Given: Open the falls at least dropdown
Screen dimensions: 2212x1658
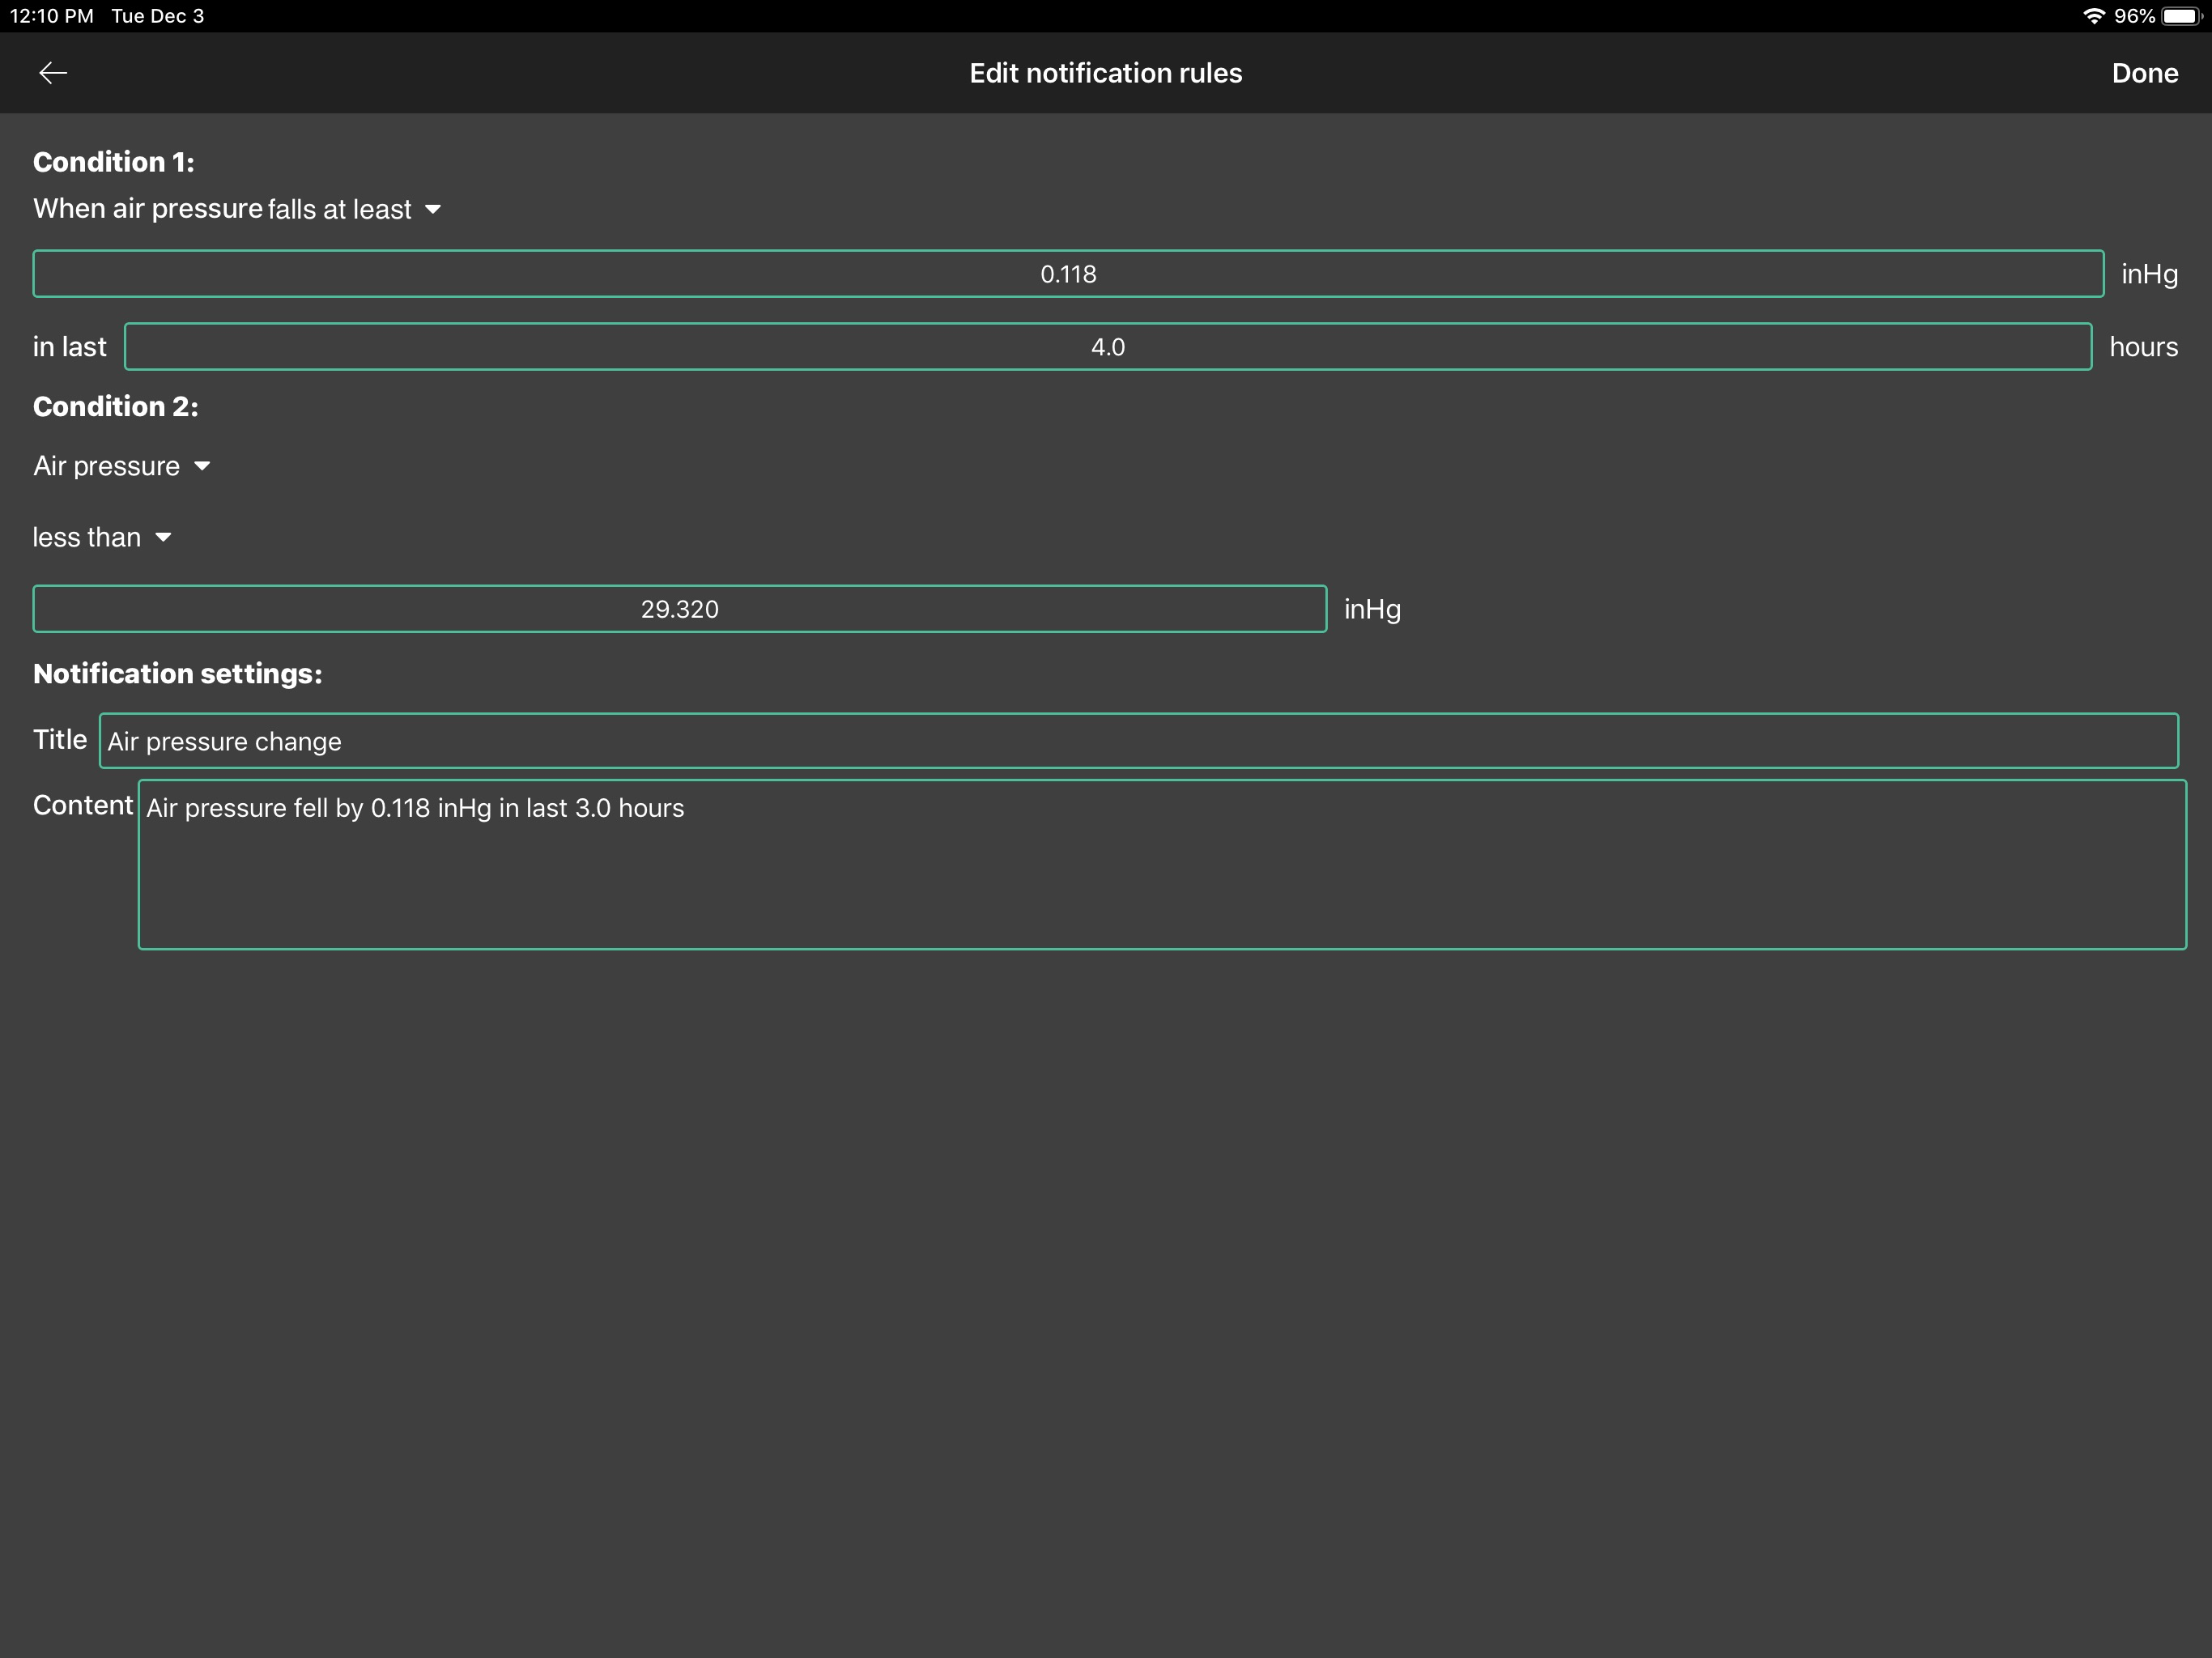Looking at the screenshot, I should (x=339, y=209).
